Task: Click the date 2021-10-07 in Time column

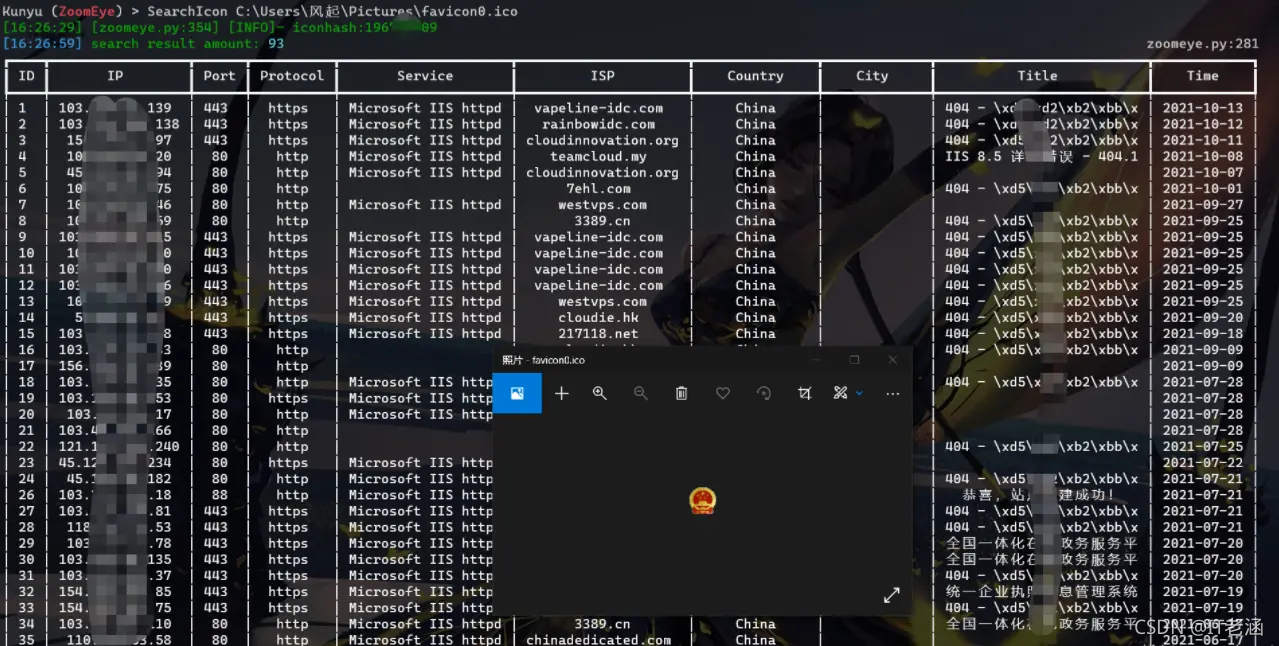Action: tap(1203, 173)
